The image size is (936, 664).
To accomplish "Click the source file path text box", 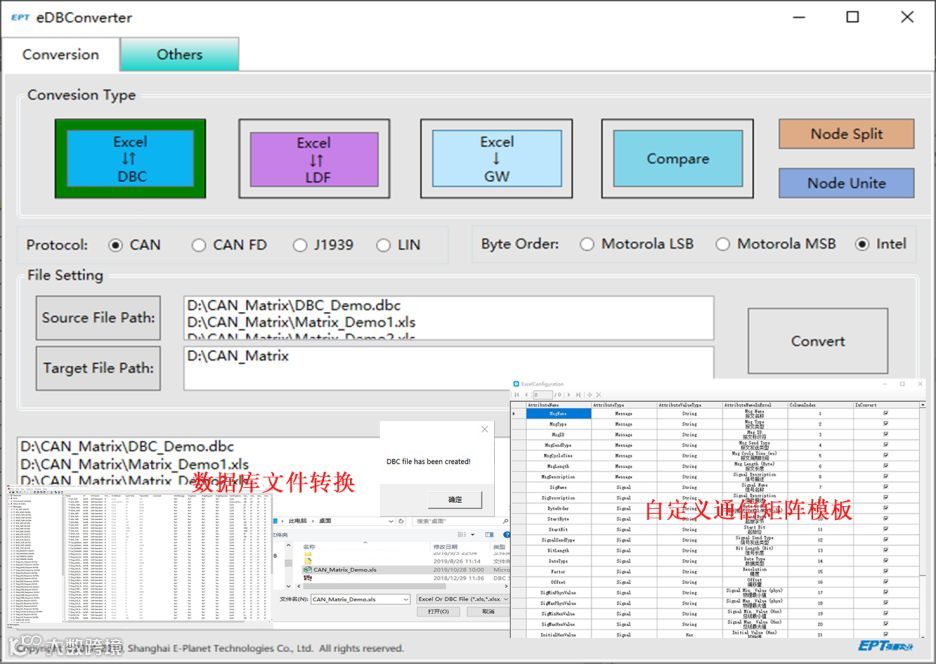I will (x=448, y=318).
